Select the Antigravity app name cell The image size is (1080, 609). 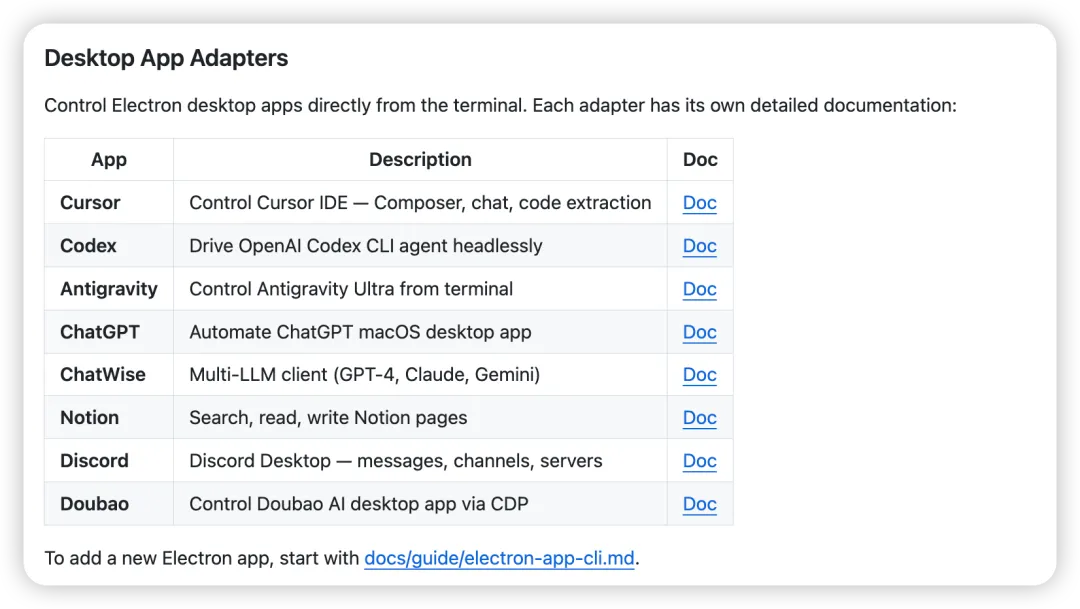pos(109,289)
